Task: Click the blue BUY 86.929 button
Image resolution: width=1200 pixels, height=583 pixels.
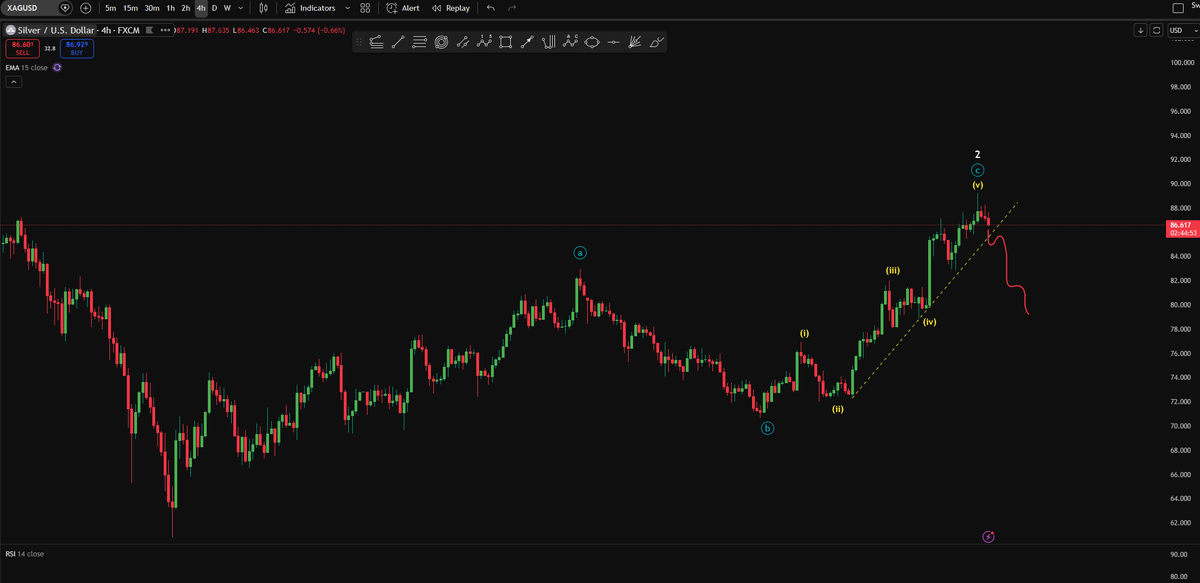Action: pyautogui.click(x=76, y=48)
